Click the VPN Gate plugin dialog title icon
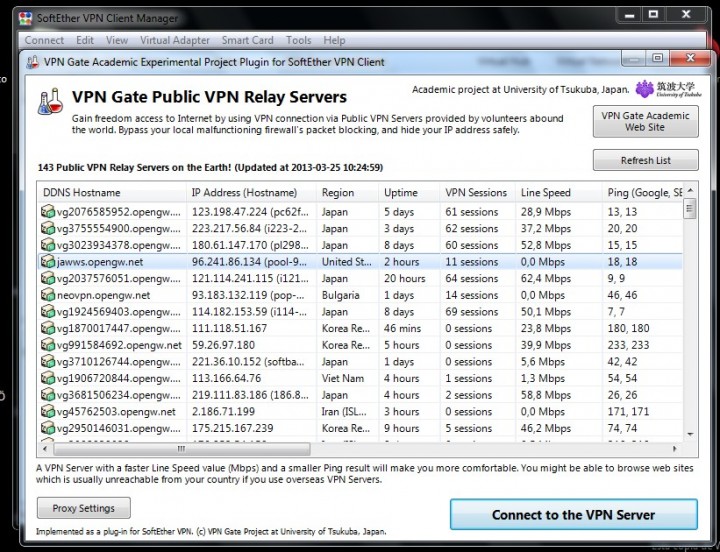Viewport: 720px width, 552px height. click(33, 62)
